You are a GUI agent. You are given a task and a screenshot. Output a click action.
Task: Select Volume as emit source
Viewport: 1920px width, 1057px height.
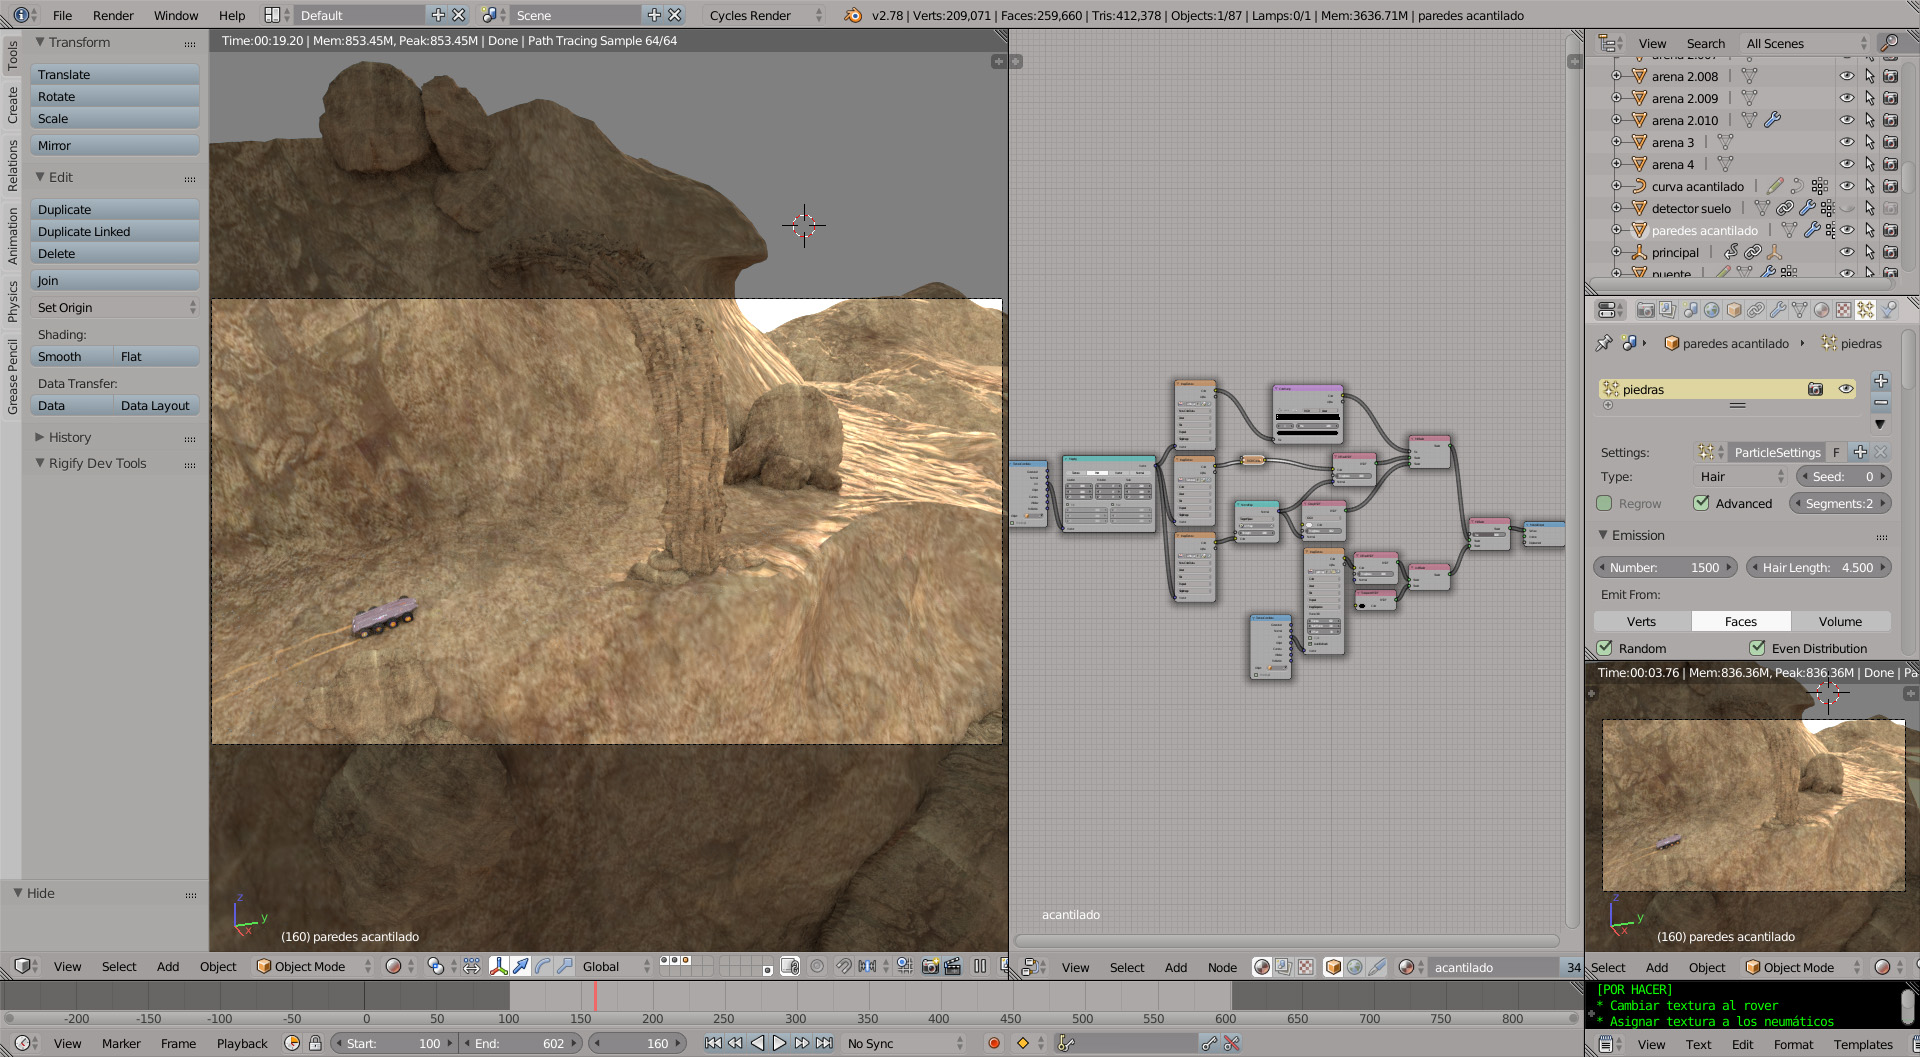pyautogui.click(x=1839, y=621)
